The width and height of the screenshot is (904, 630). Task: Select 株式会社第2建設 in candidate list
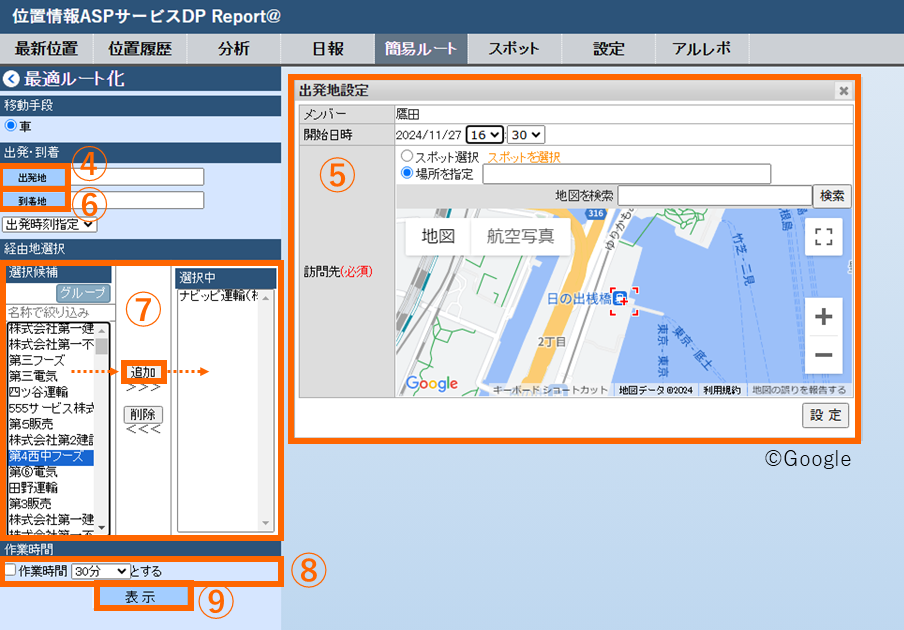click(51, 440)
